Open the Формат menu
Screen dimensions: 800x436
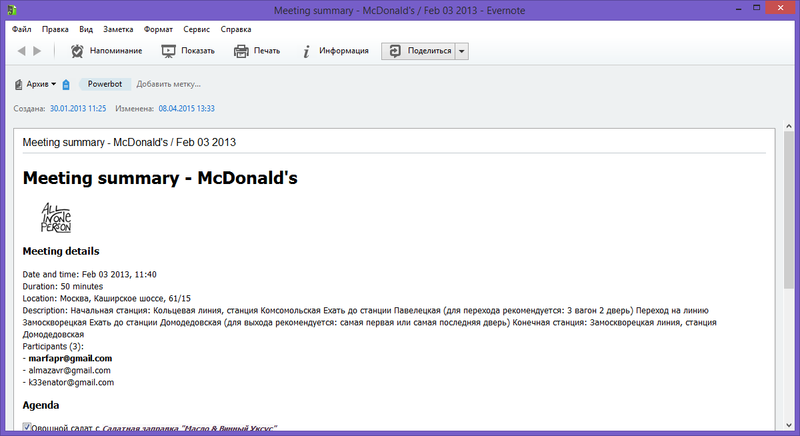click(x=157, y=29)
